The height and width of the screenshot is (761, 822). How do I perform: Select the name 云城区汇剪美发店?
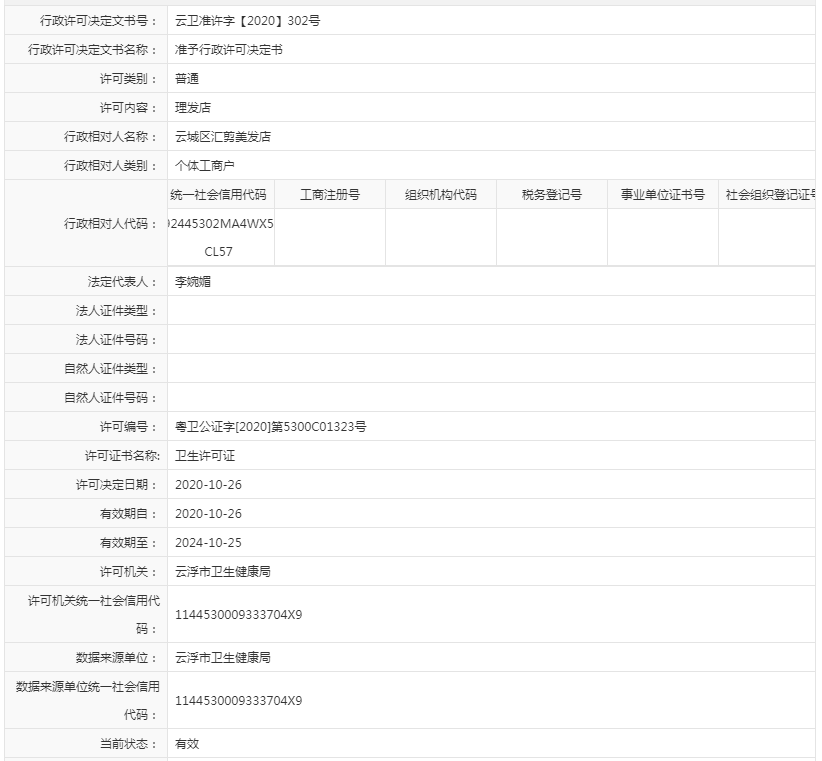[223, 137]
